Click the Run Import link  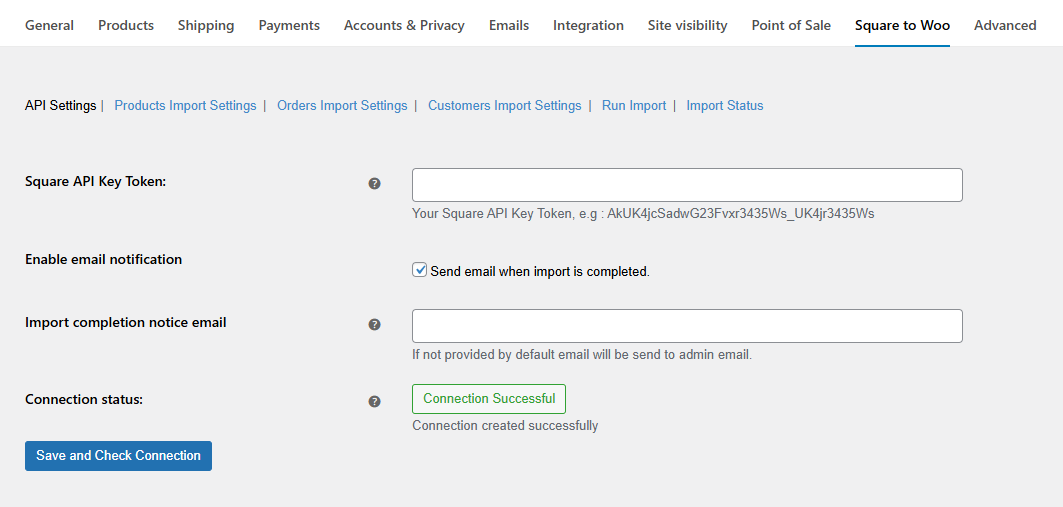click(634, 106)
